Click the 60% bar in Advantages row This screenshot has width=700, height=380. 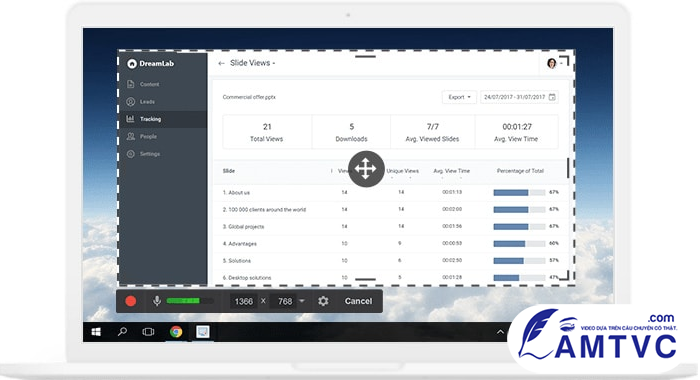[519, 244]
